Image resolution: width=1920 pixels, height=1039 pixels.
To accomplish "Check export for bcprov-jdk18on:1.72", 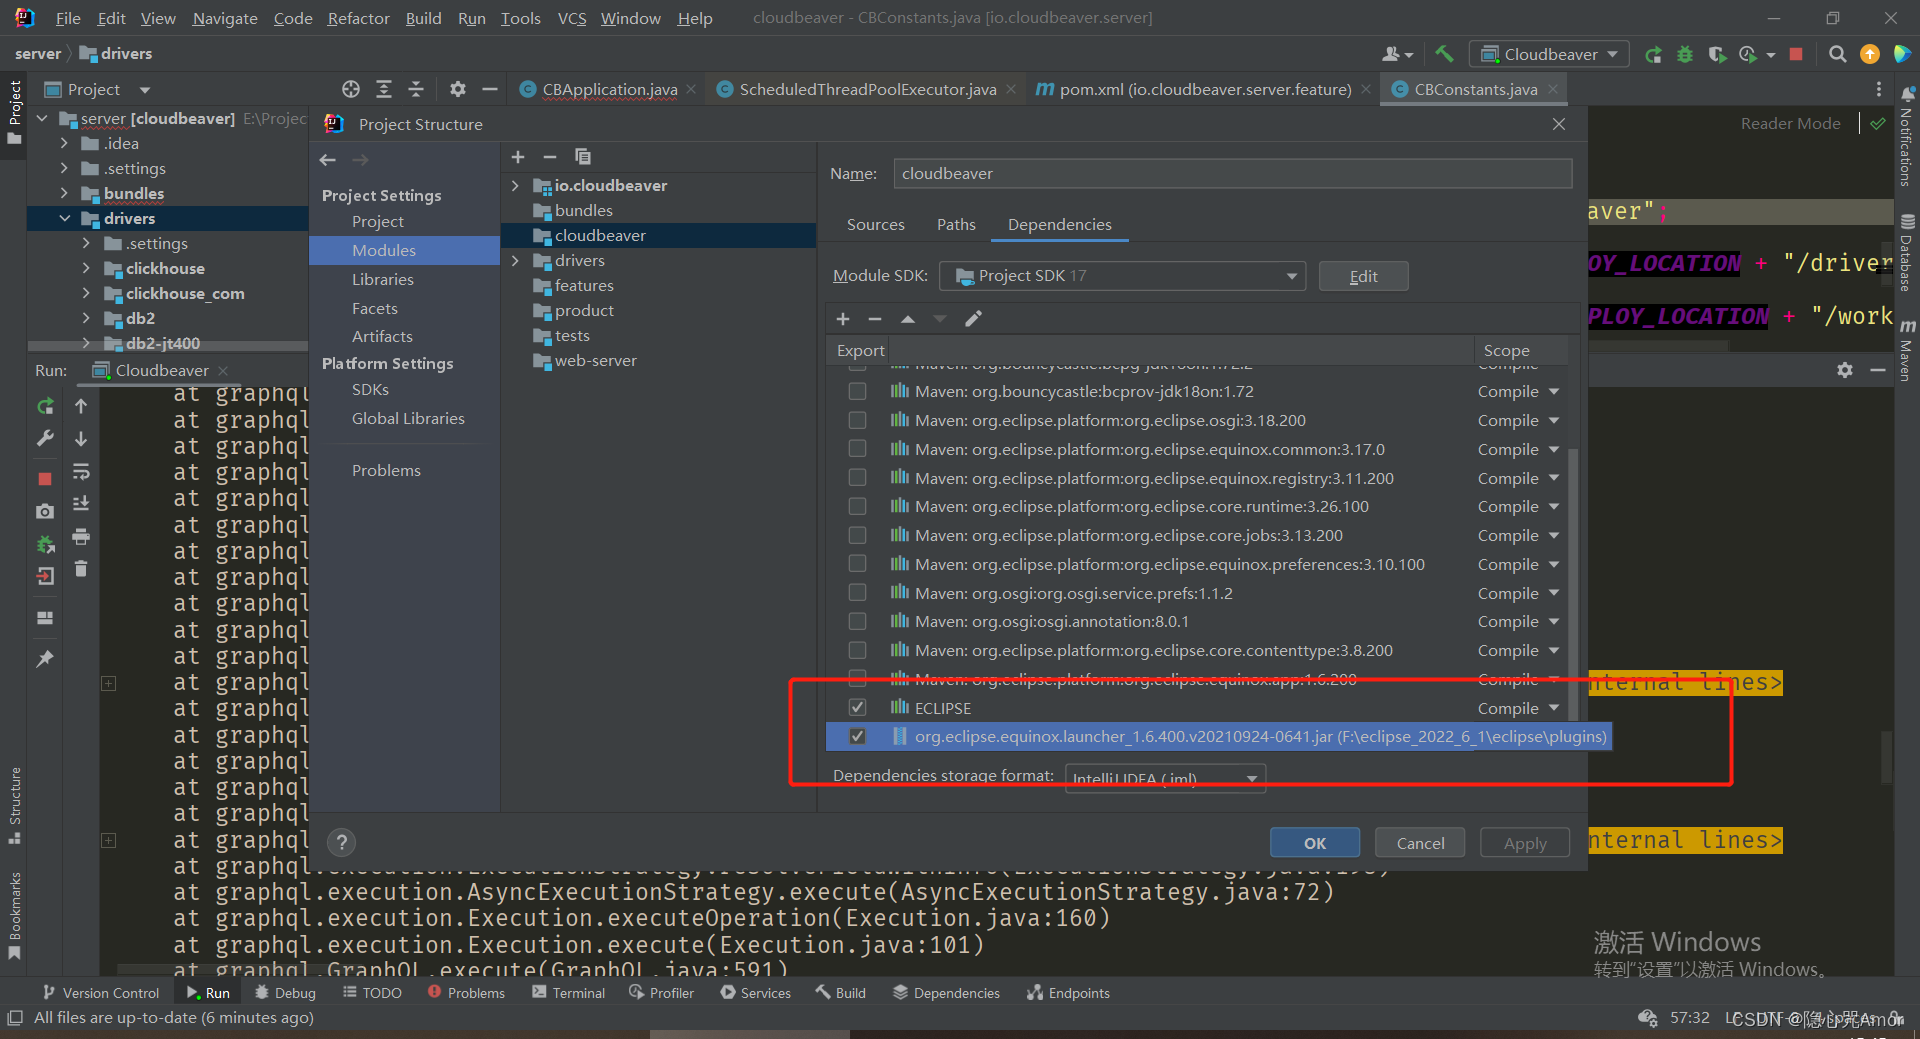I will click(x=857, y=392).
